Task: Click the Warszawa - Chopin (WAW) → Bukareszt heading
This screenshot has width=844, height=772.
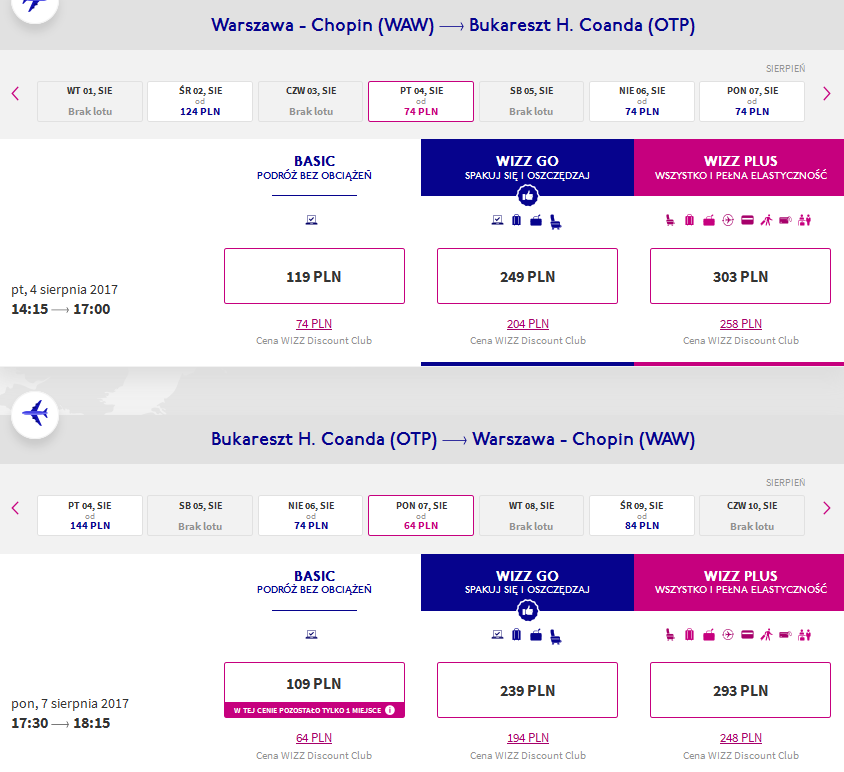Action: click(x=453, y=25)
